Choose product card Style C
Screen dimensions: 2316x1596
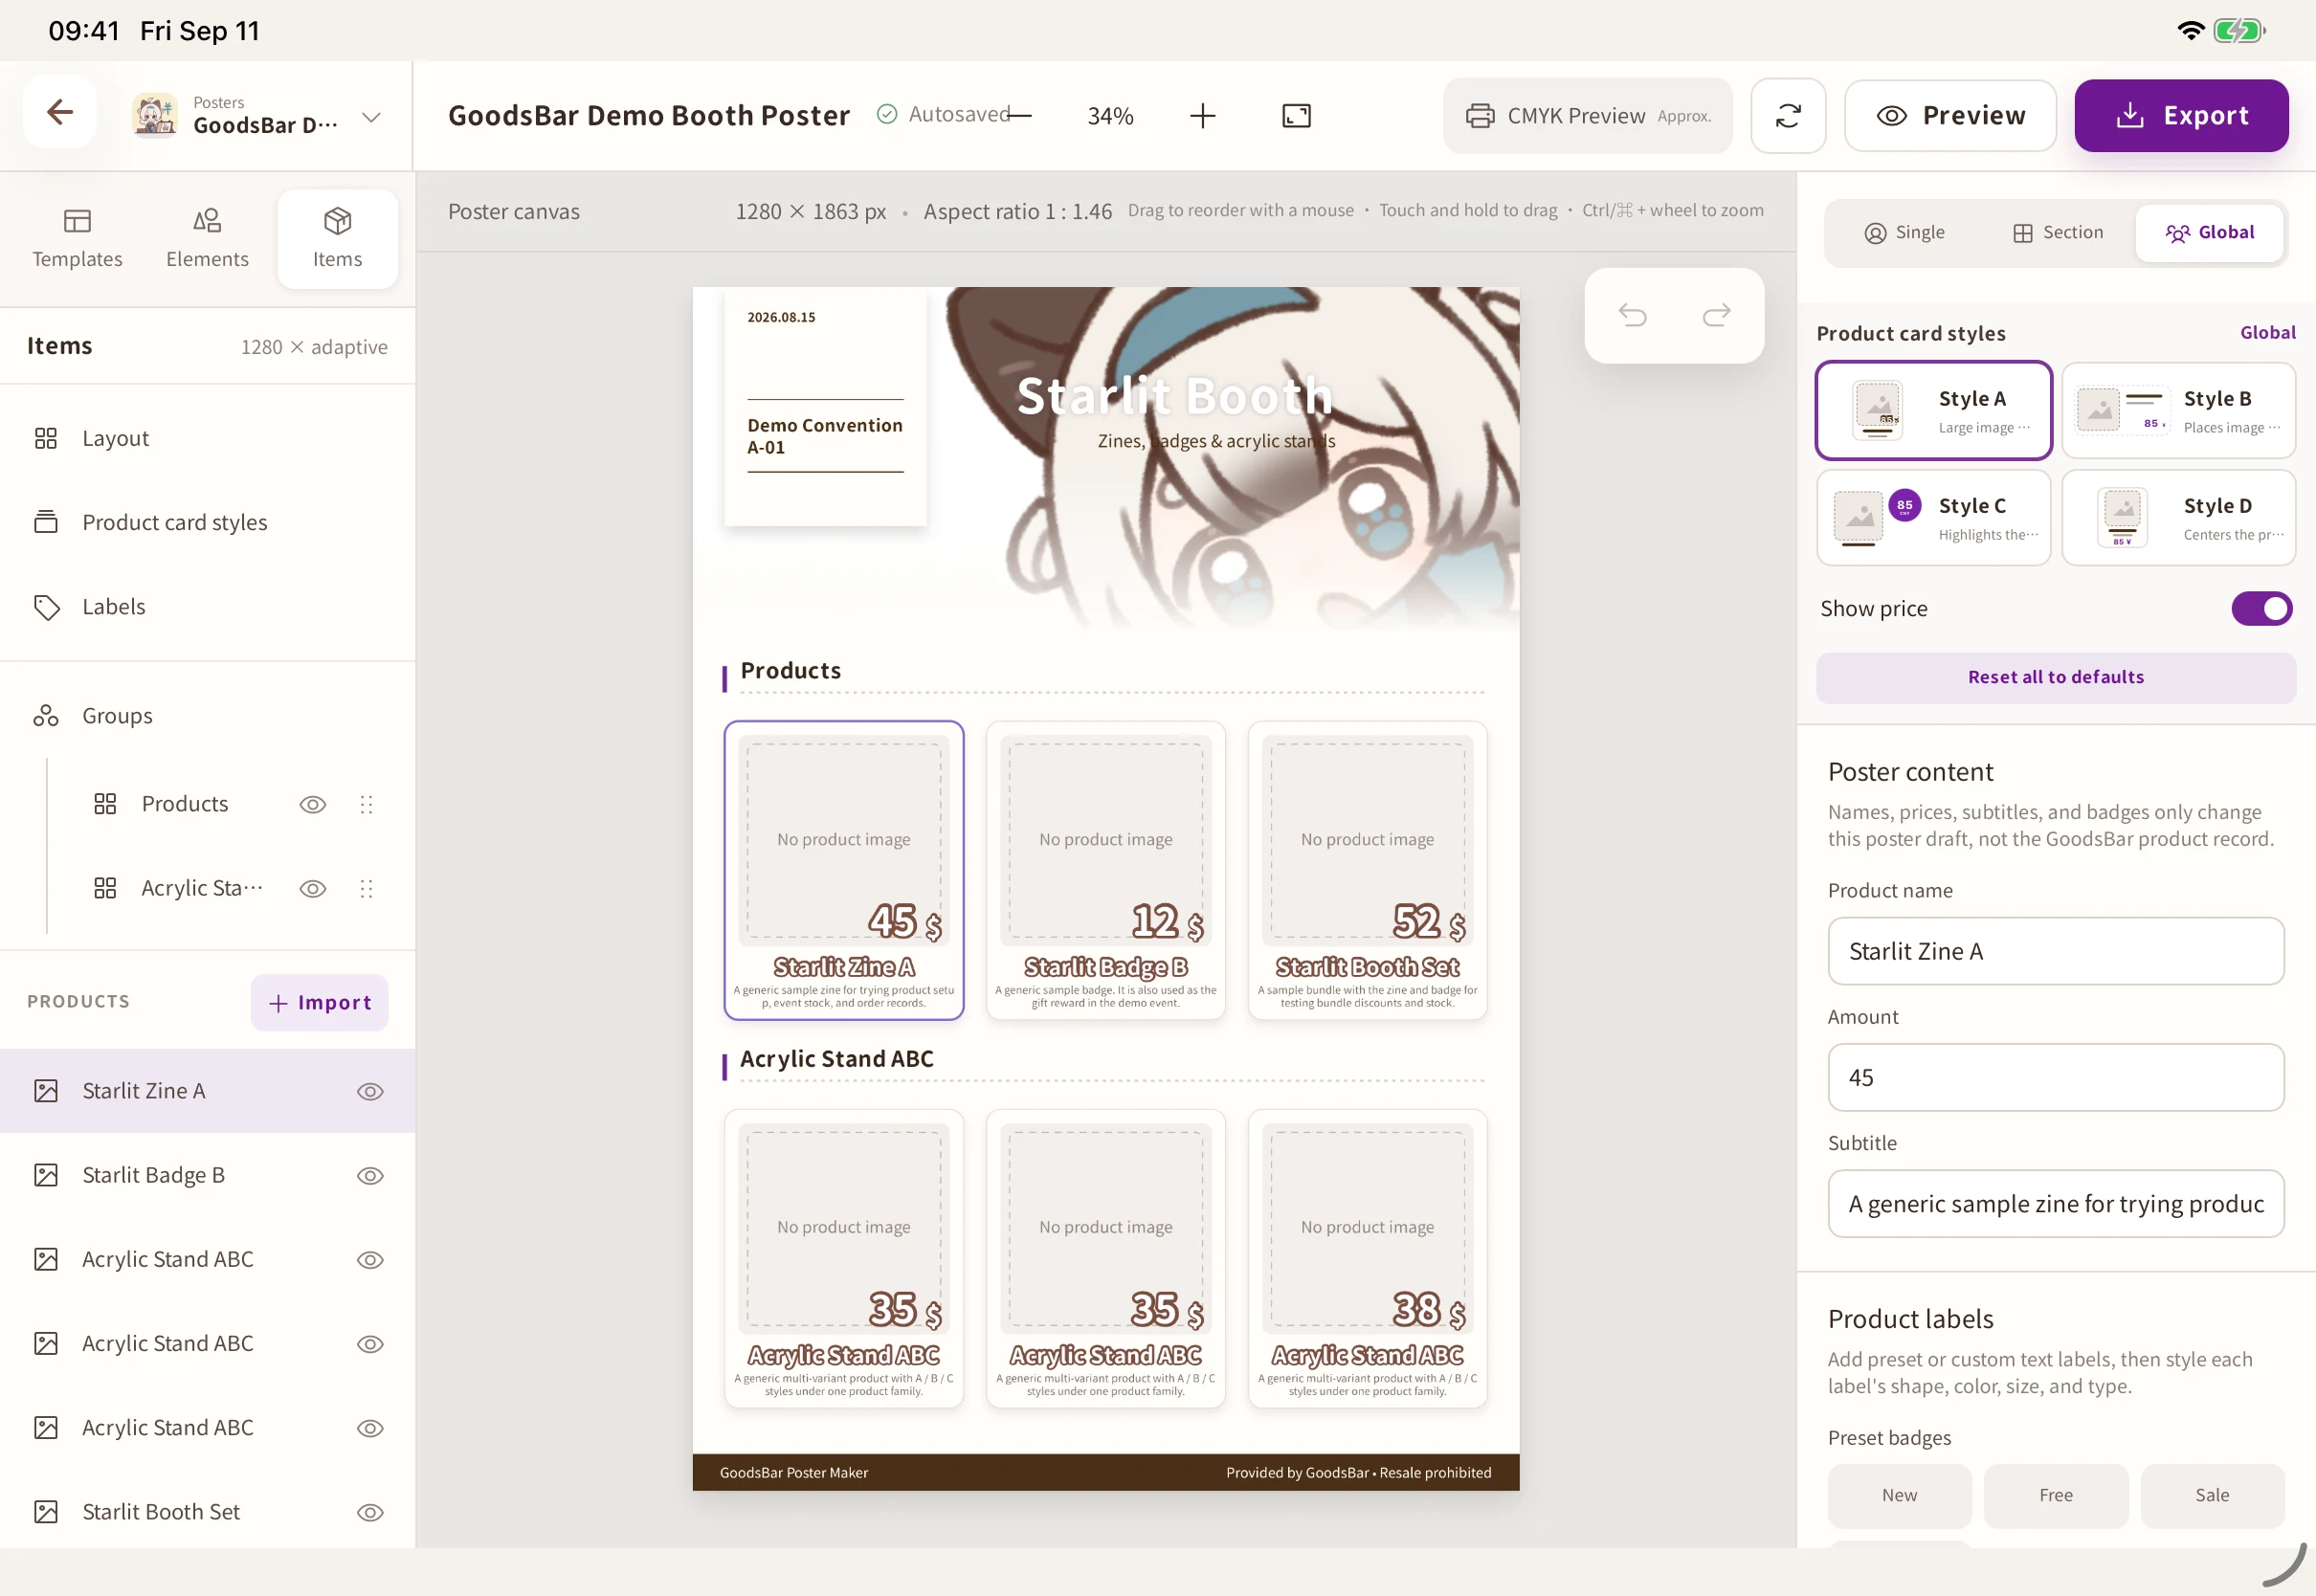pyautogui.click(x=1933, y=518)
